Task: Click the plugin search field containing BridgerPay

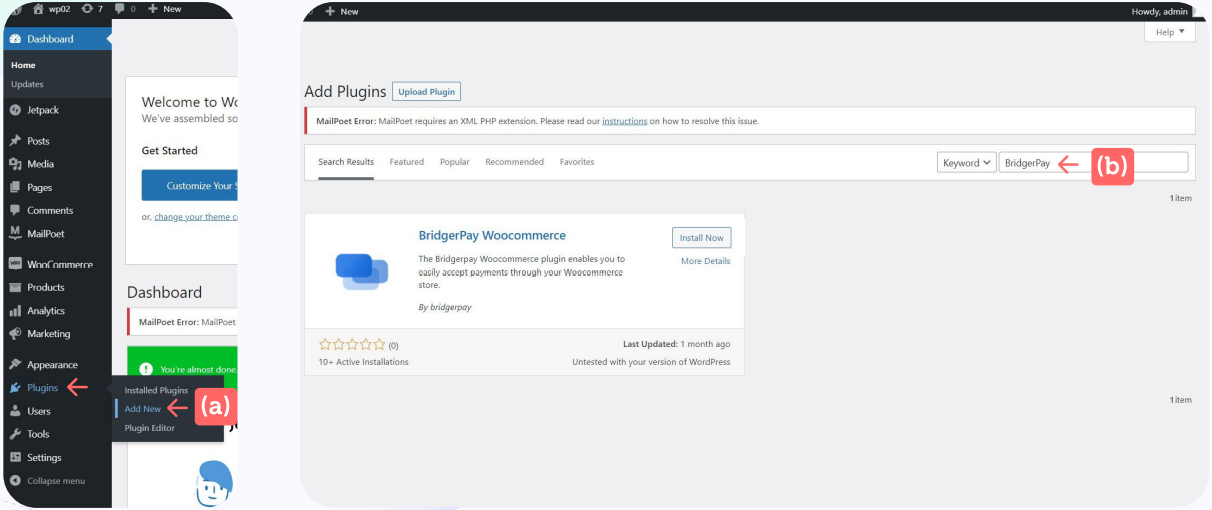Action: coord(1093,163)
